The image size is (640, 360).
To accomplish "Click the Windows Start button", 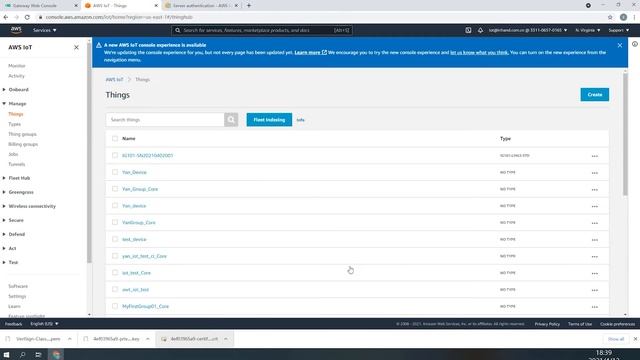I will tap(7, 354).
